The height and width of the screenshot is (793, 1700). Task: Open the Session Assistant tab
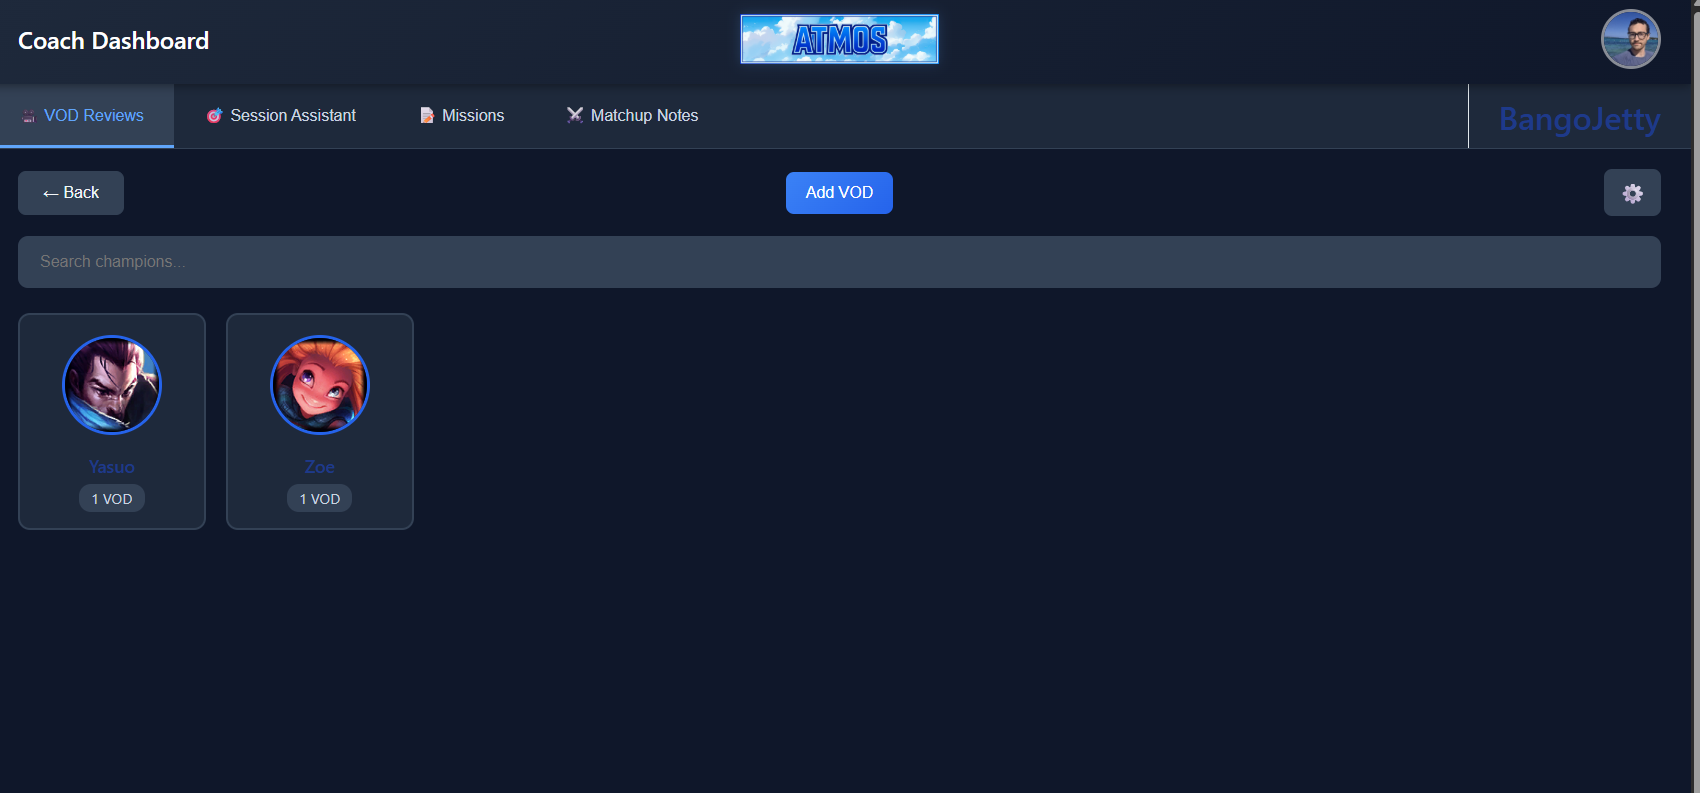coord(281,116)
